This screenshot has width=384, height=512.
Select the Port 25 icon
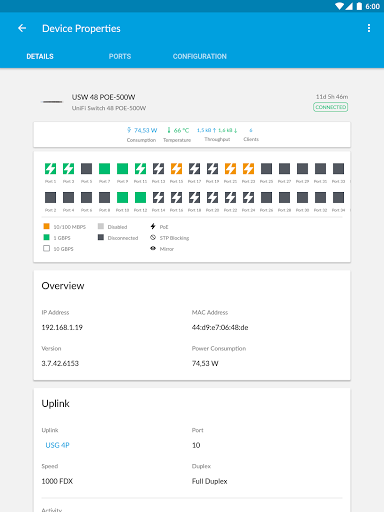pyautogui.click(x=266, y=169)
